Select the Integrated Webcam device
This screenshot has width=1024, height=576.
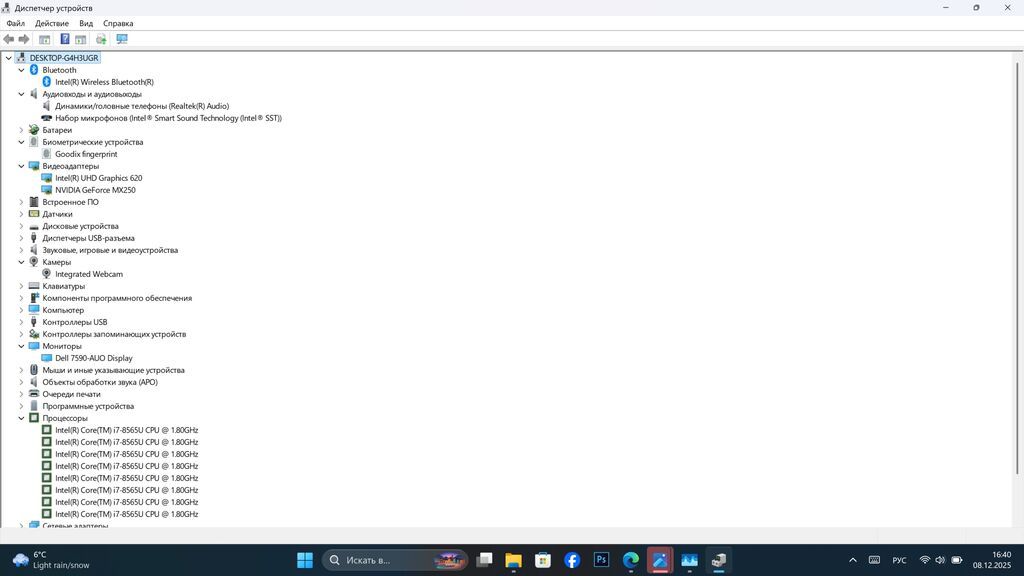89,274
